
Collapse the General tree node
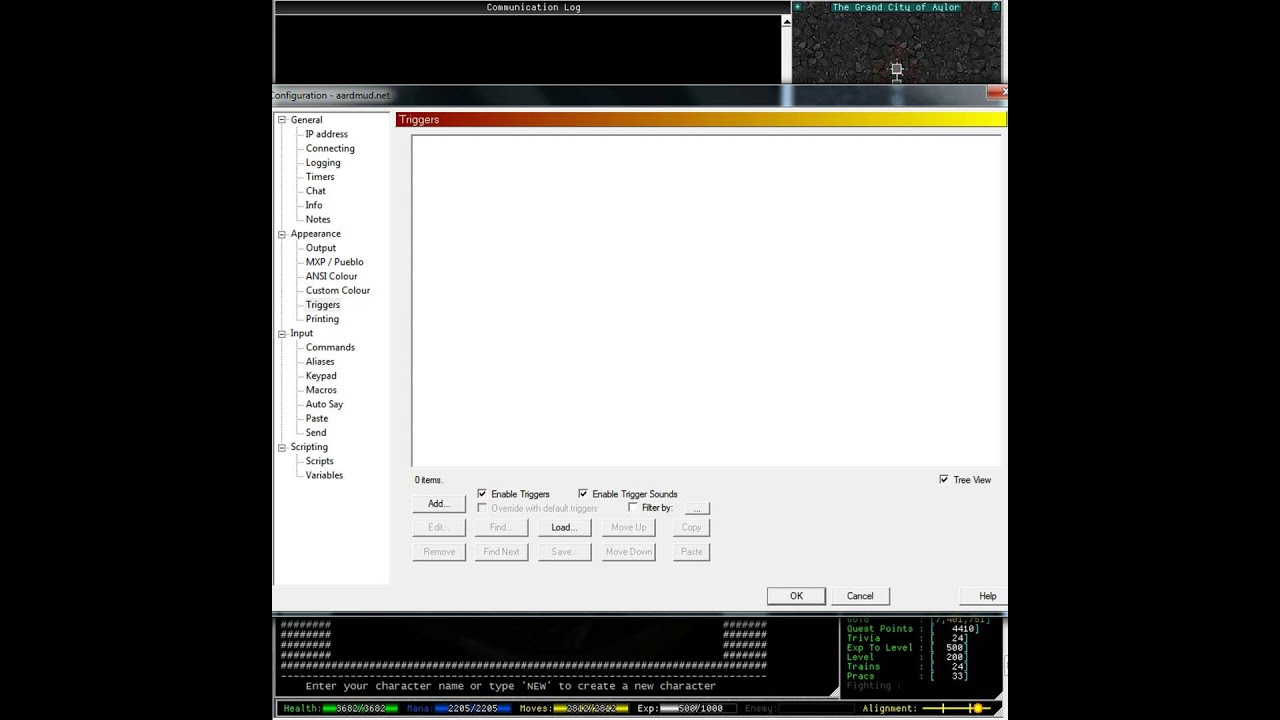pyautogui.click(x=282, y=120)
